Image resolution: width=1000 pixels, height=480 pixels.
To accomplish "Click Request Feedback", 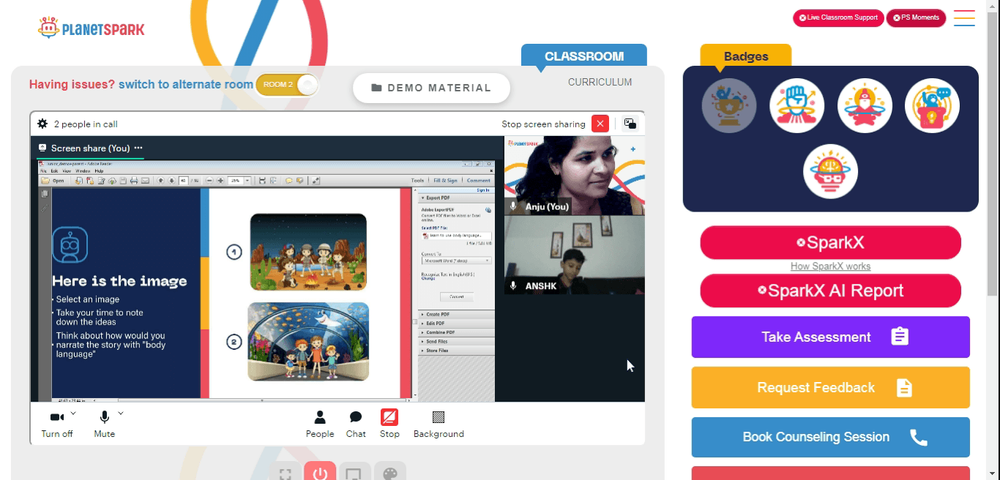I will (830, 388).
